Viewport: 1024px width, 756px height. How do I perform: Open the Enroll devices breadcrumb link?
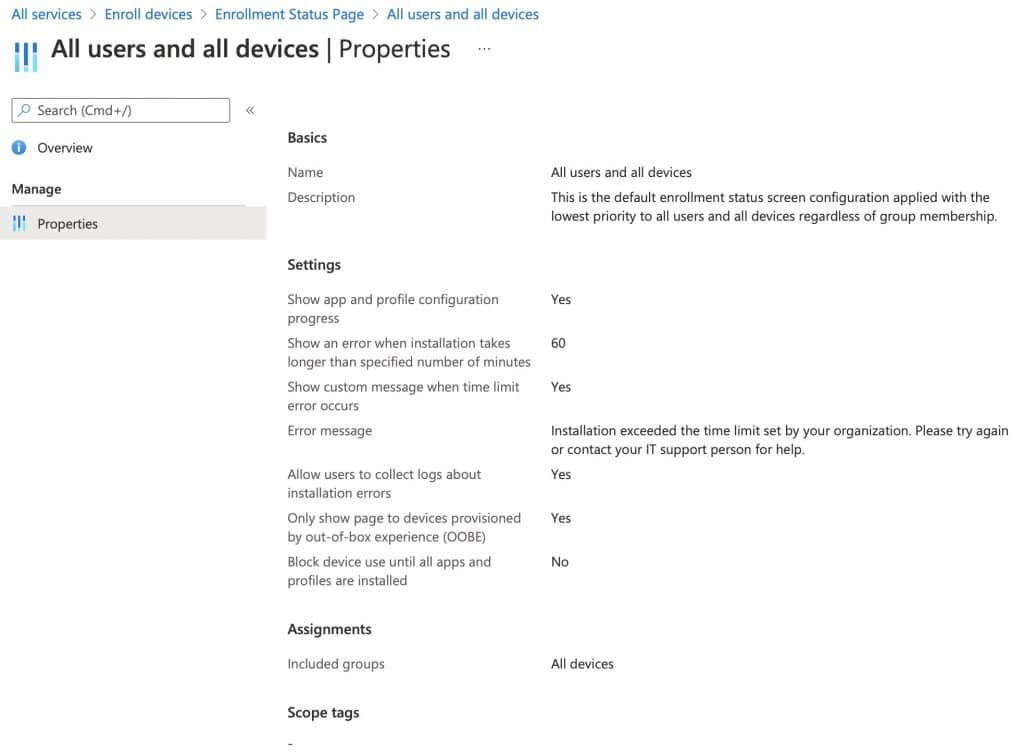[148, 13]
